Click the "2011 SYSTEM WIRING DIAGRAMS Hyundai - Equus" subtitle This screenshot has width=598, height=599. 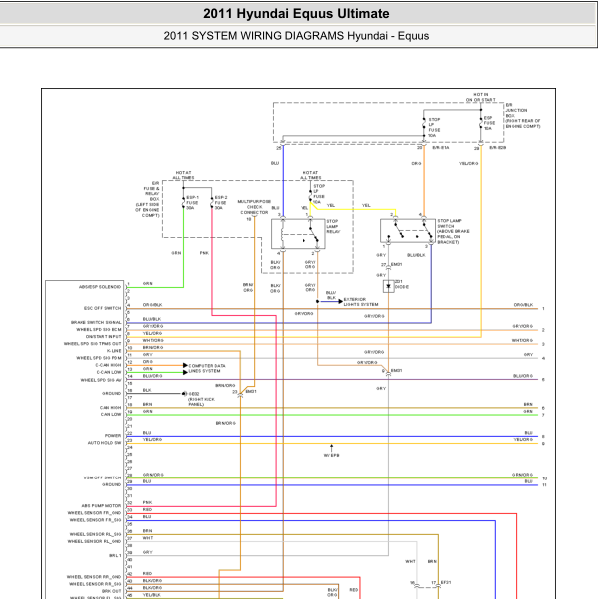point(296,36)
